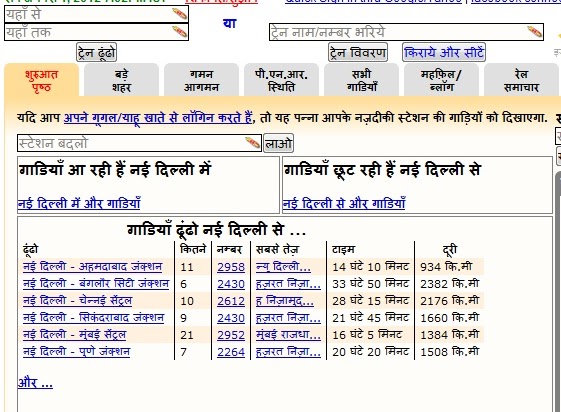The image size is (561, 412).
Task: Open the नई दिल्ली - बंगलौर सिटी जंक्शन link
Action: (96, 283)
